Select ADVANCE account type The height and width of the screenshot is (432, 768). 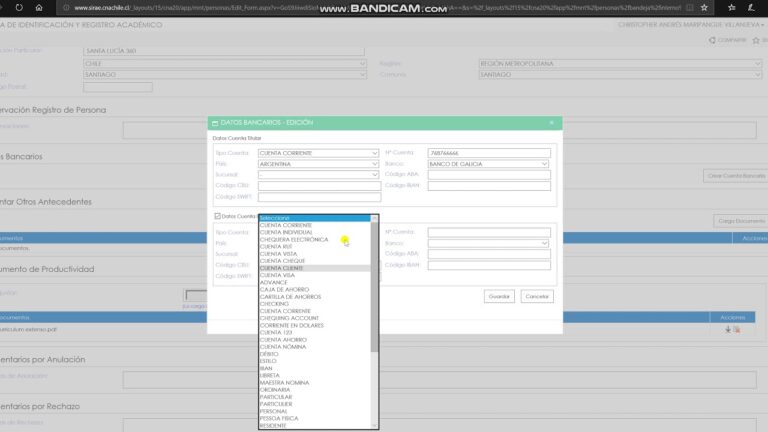pos(314,283)
